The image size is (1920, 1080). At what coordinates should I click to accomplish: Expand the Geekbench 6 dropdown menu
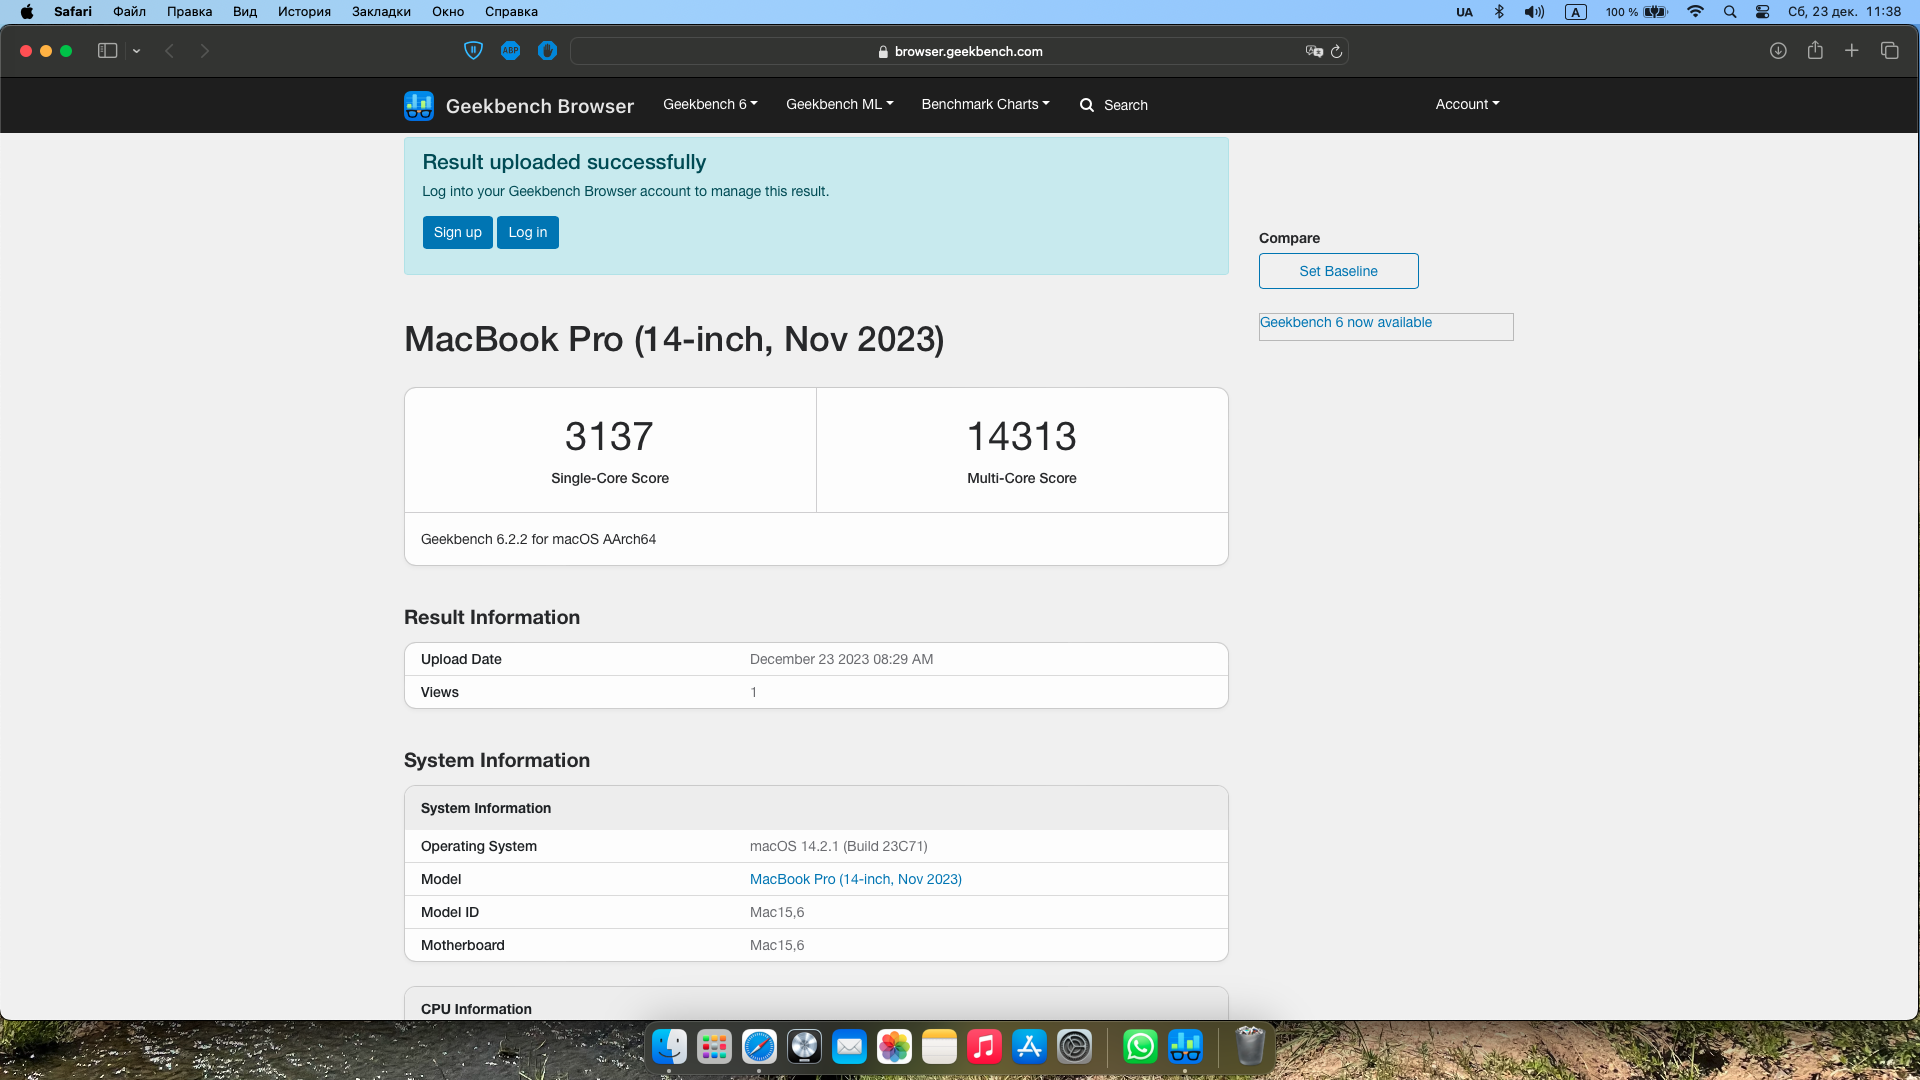710,104
